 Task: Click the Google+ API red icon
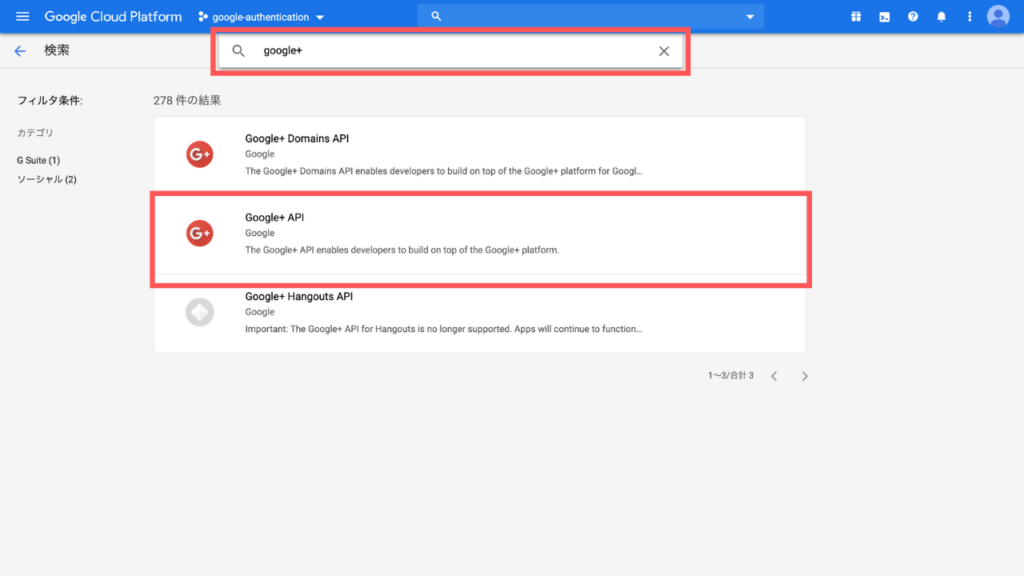(199, 233)
